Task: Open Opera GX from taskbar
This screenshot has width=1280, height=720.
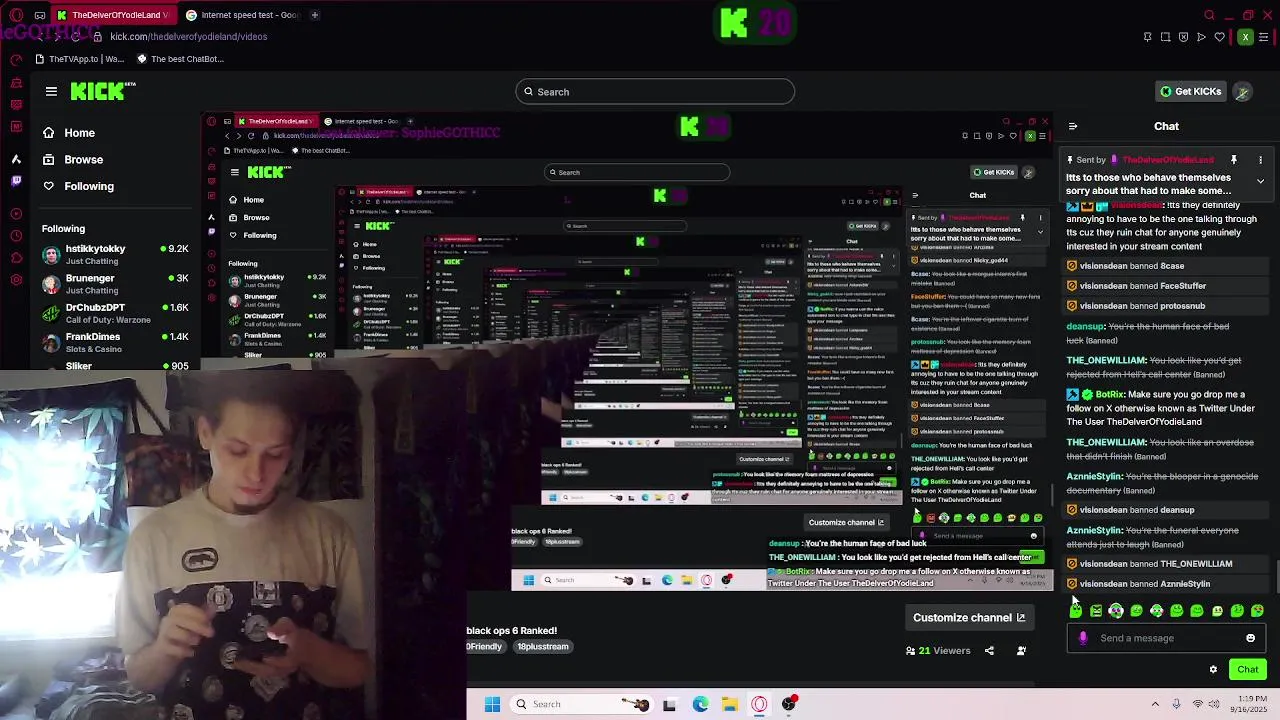Action: pos(759,705)
